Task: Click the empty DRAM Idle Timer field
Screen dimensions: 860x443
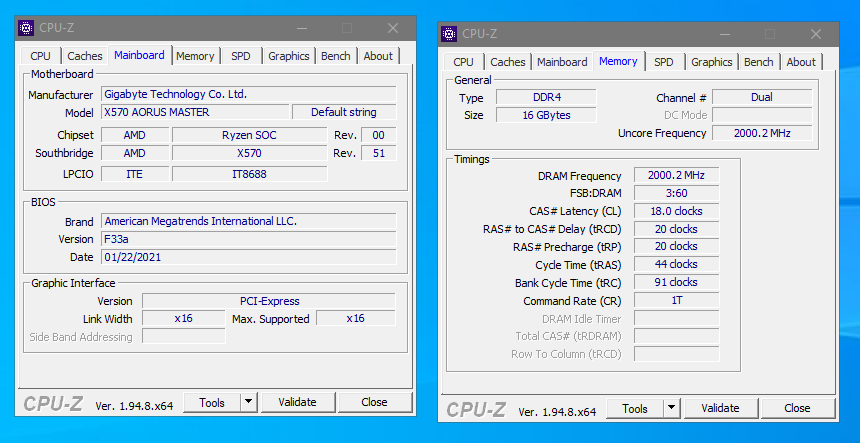Action: [676, 319]
